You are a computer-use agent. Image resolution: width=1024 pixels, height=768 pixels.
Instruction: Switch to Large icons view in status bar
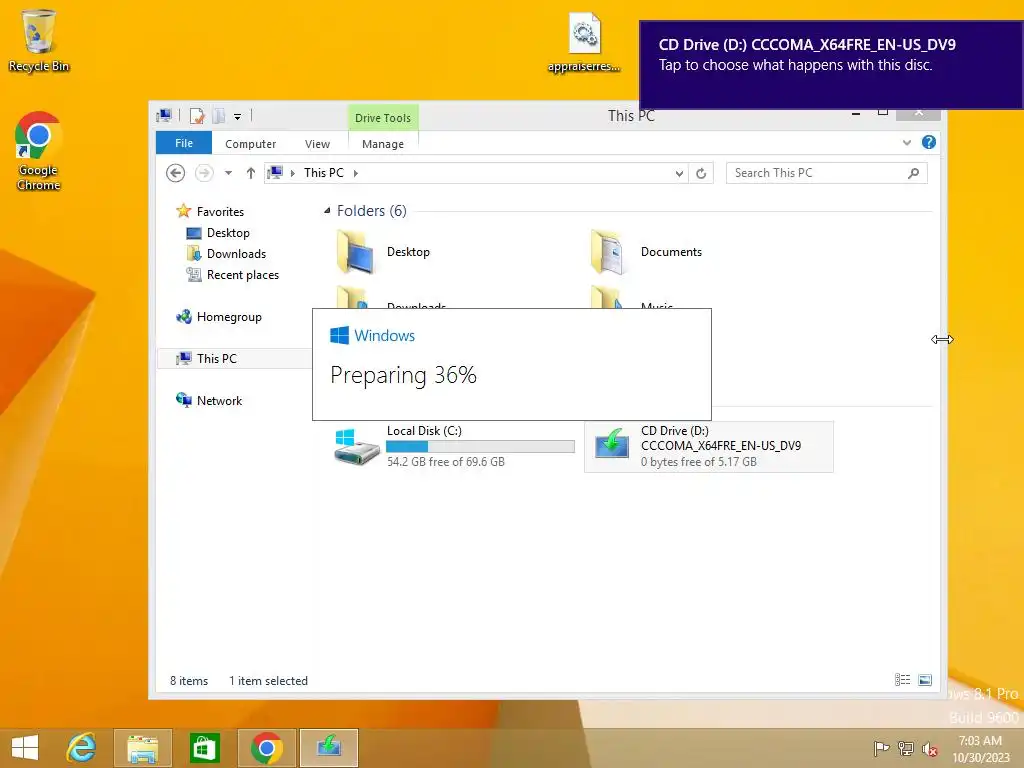click(x=925, y=680)
